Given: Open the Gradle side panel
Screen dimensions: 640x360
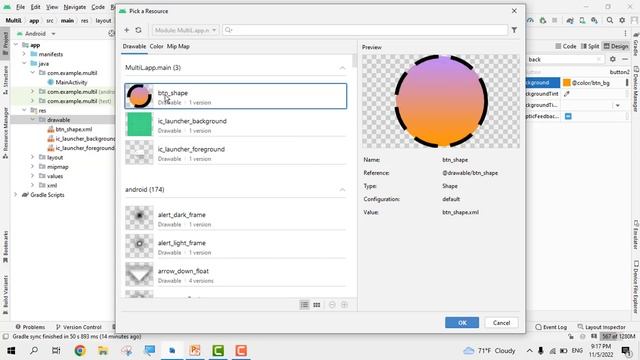Looking at the screenshot, I should coord(636,44).
